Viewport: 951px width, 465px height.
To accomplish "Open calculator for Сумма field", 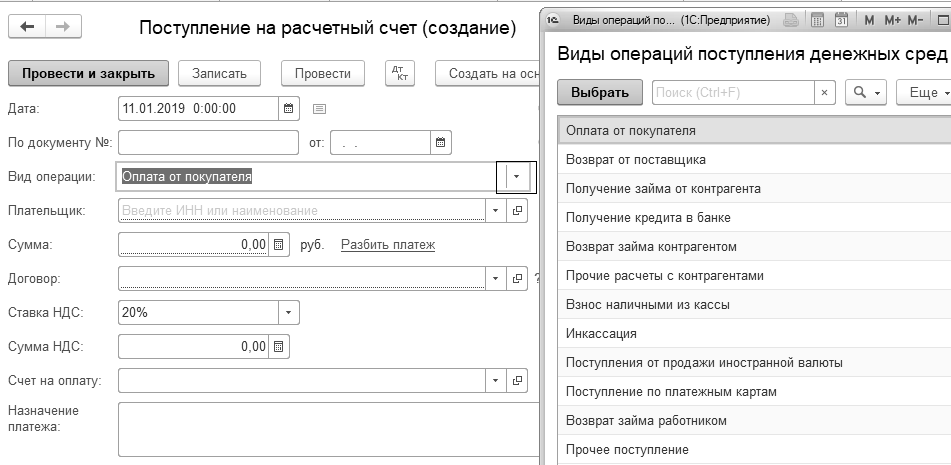I will tap(279, 244).
